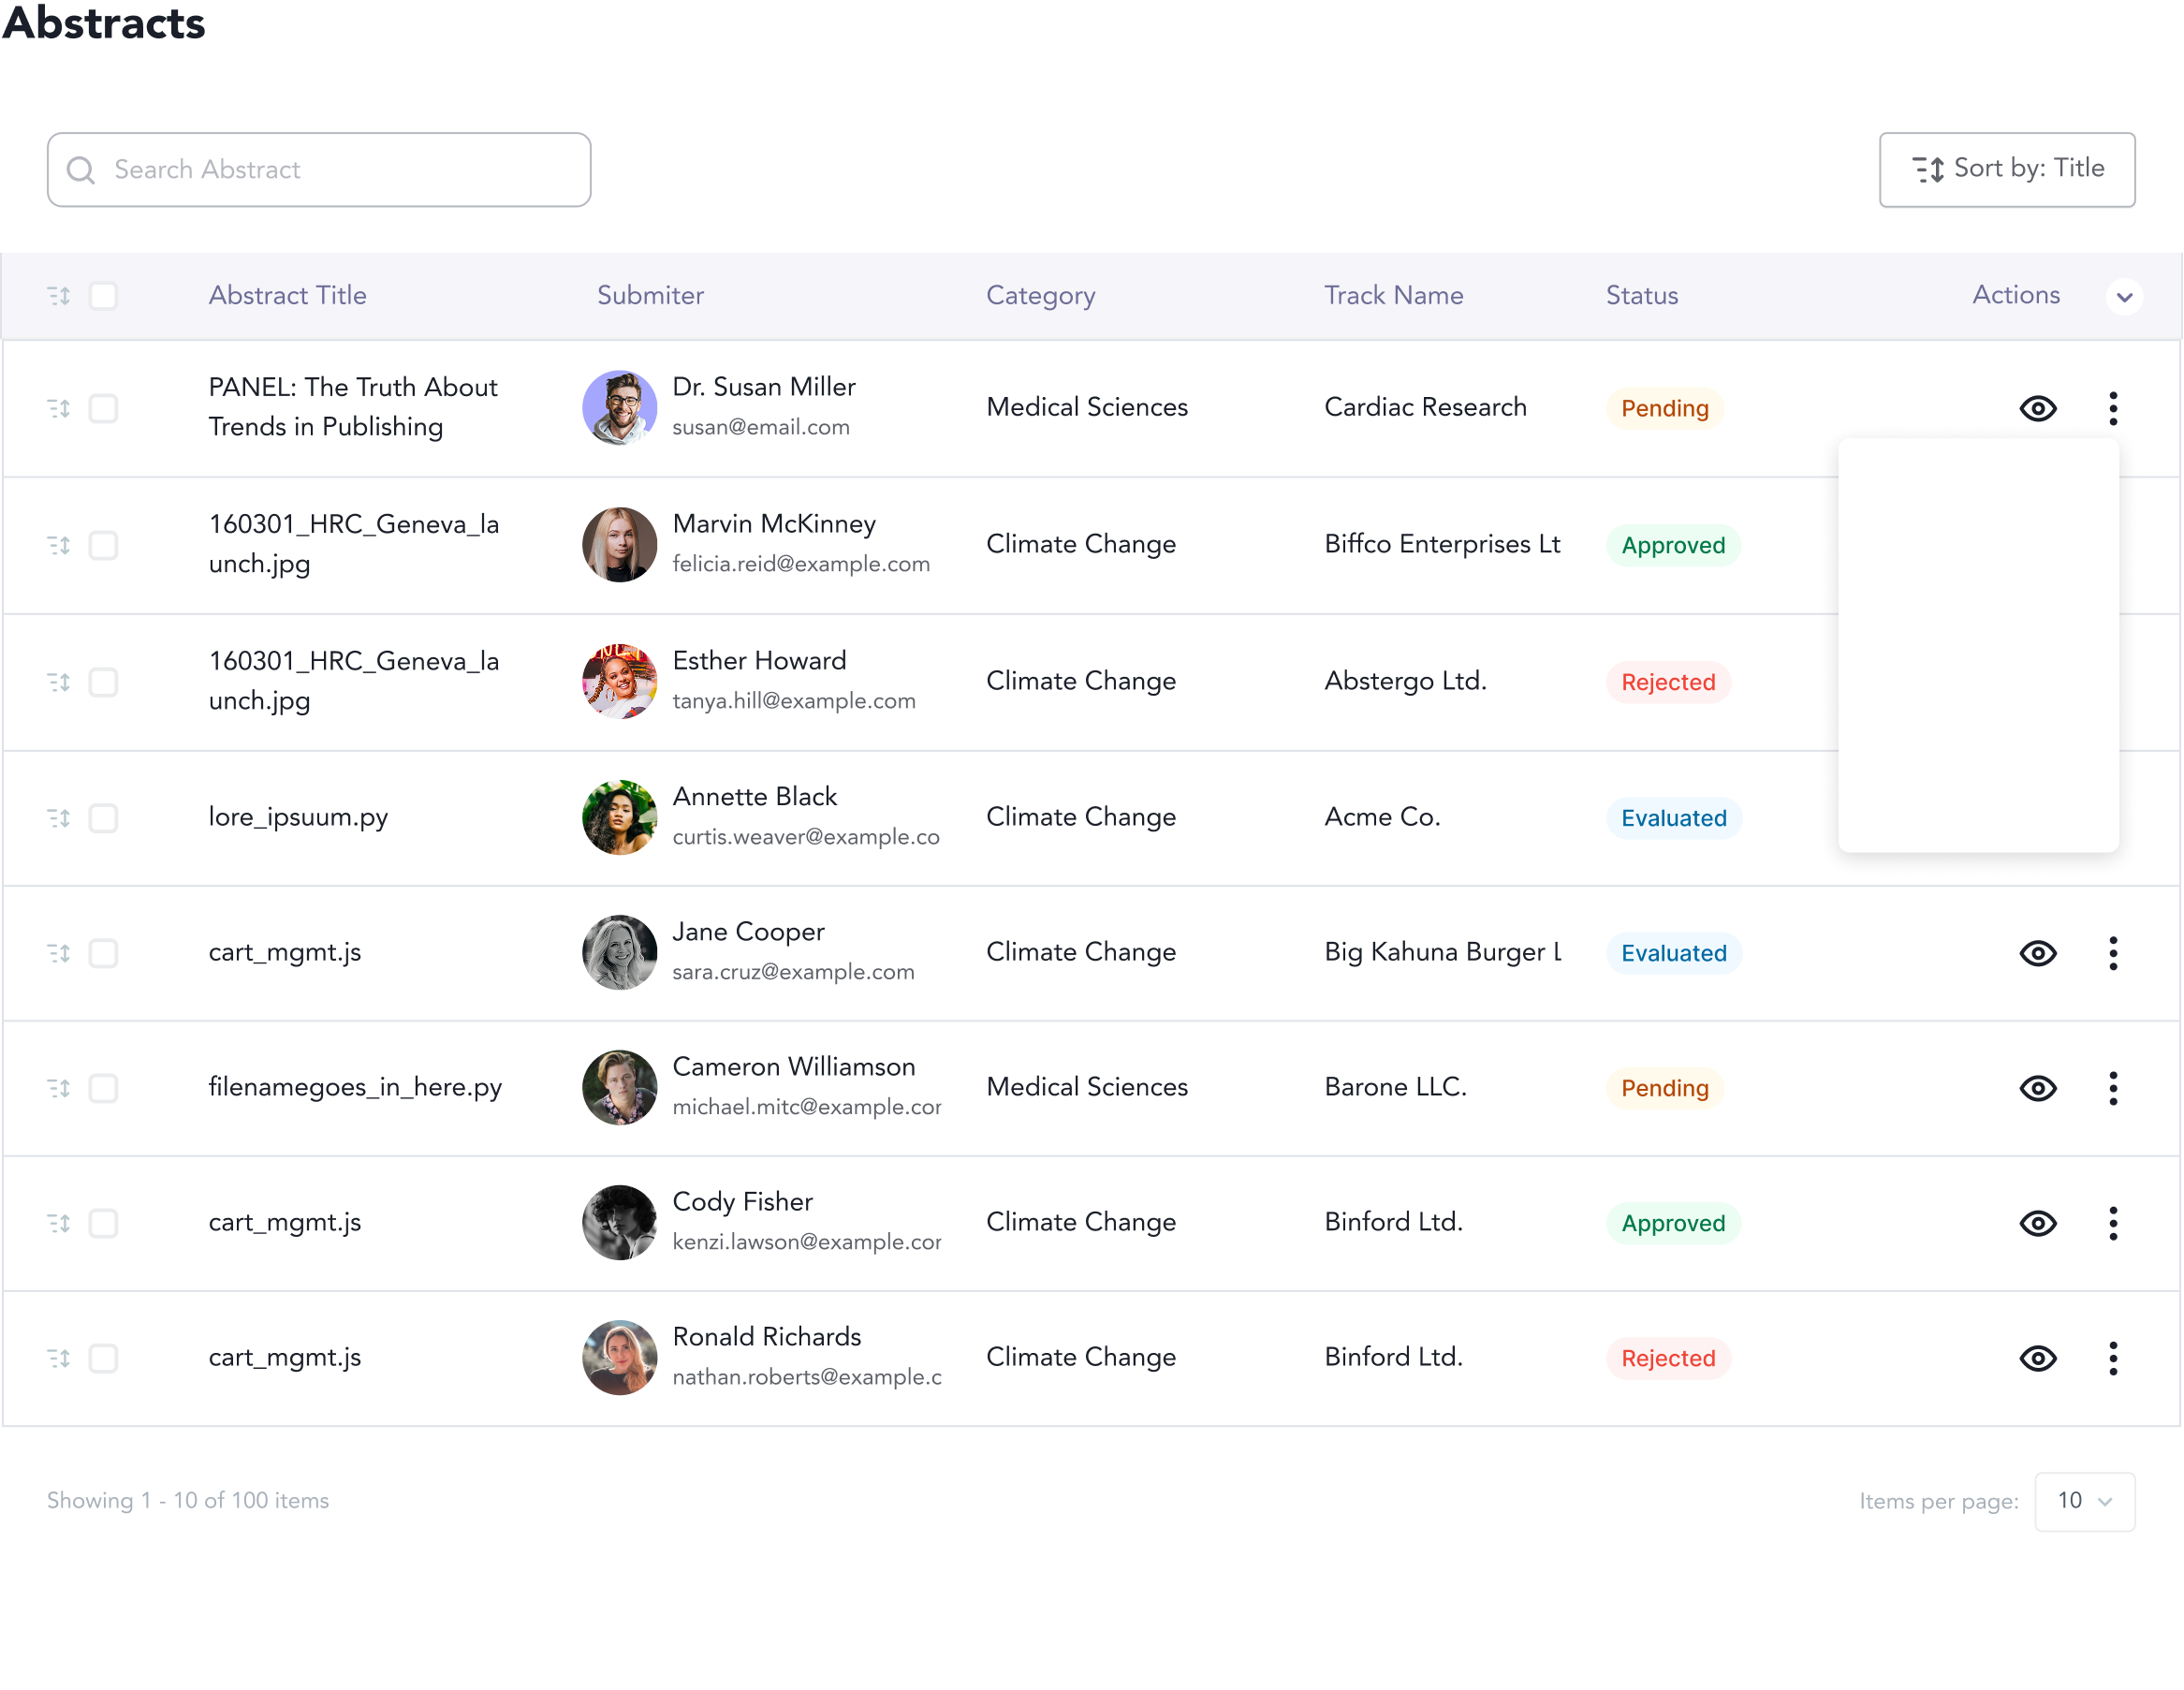Open three-dot menu for PANEL: Truth About Trends row
Image resolution: width=2184 pixels, height=1690 pixels.
[x=2112, y=408]
